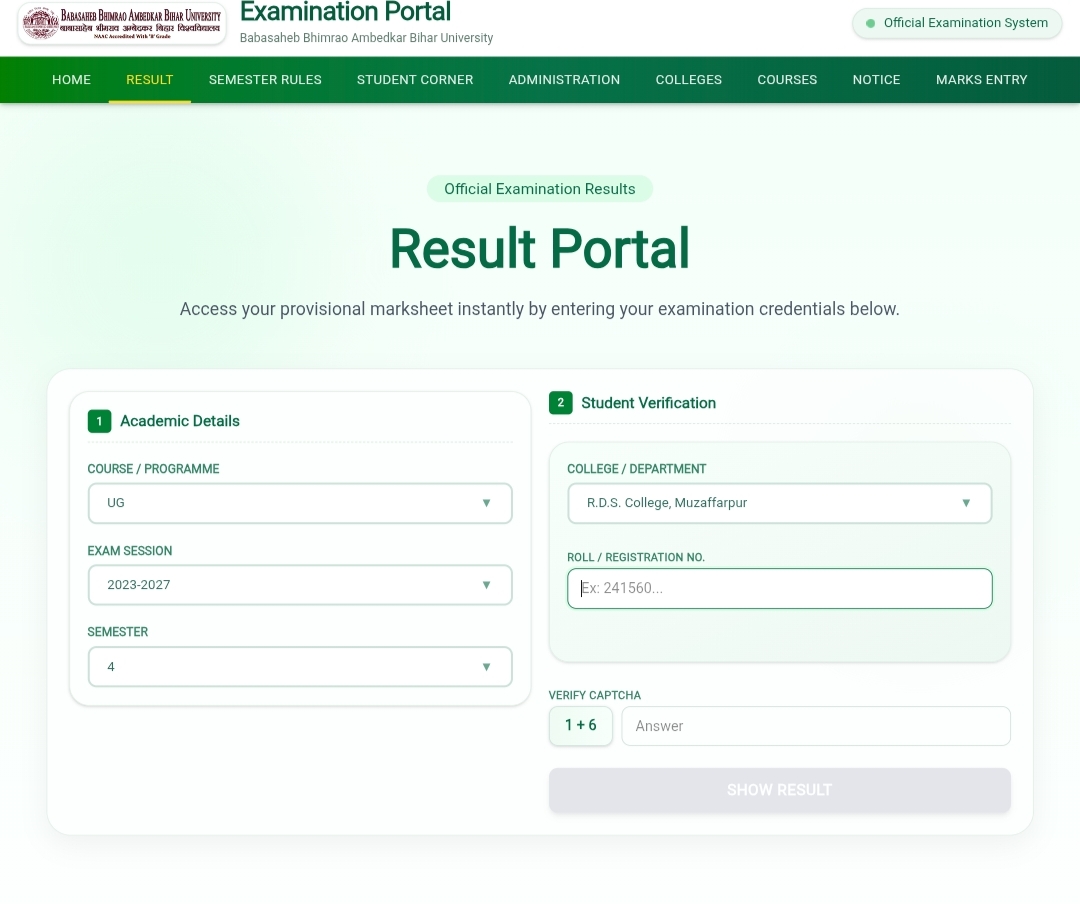This screenshot has width=1080, height=904.
Task: Click the captcha question 1 + 6
Action: point(581,726)
